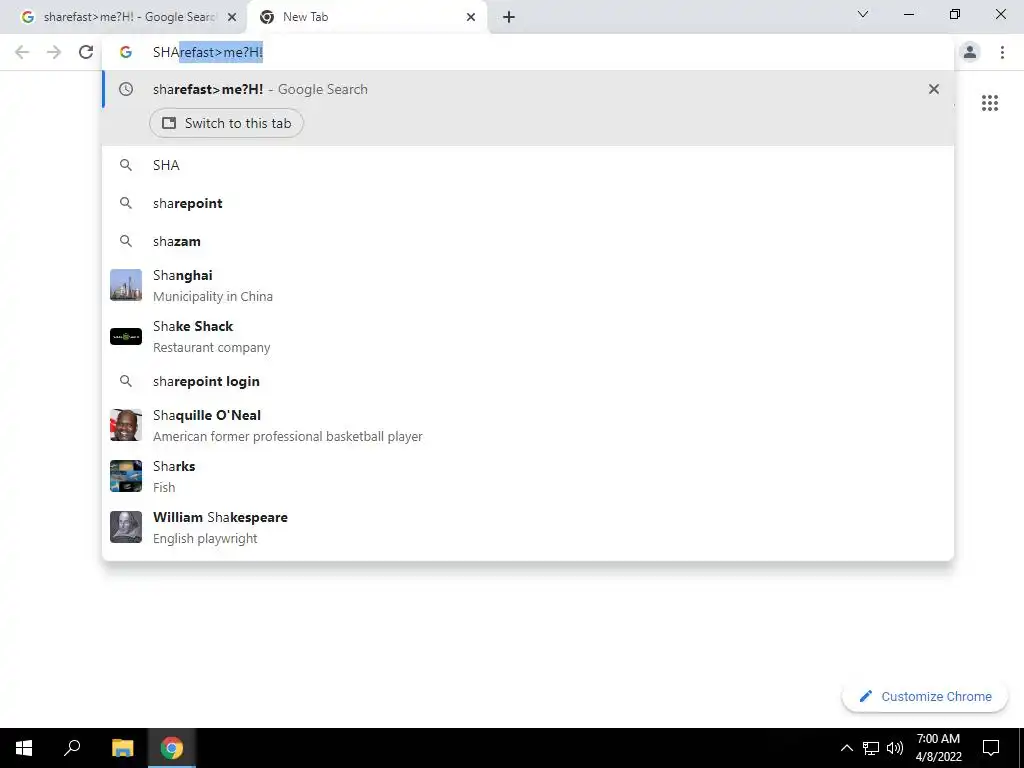Image resolution: width=1024 pixels, height=768 pixels.
Task: Click the Customize Chrome button
Action: click(x=925, y=696)
